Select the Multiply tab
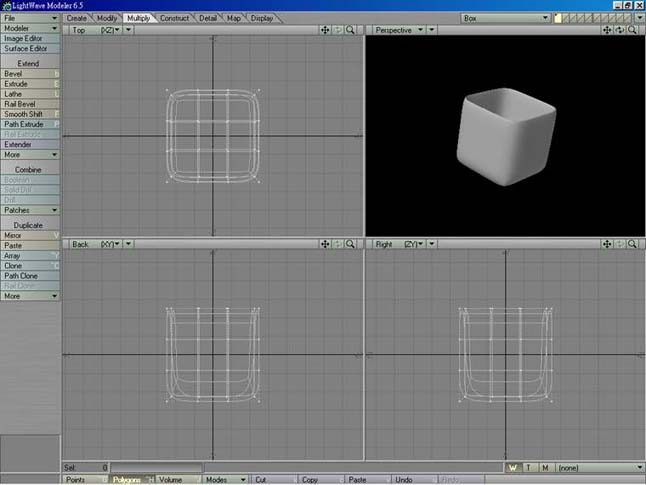The image size is (646, 485). 138,18
